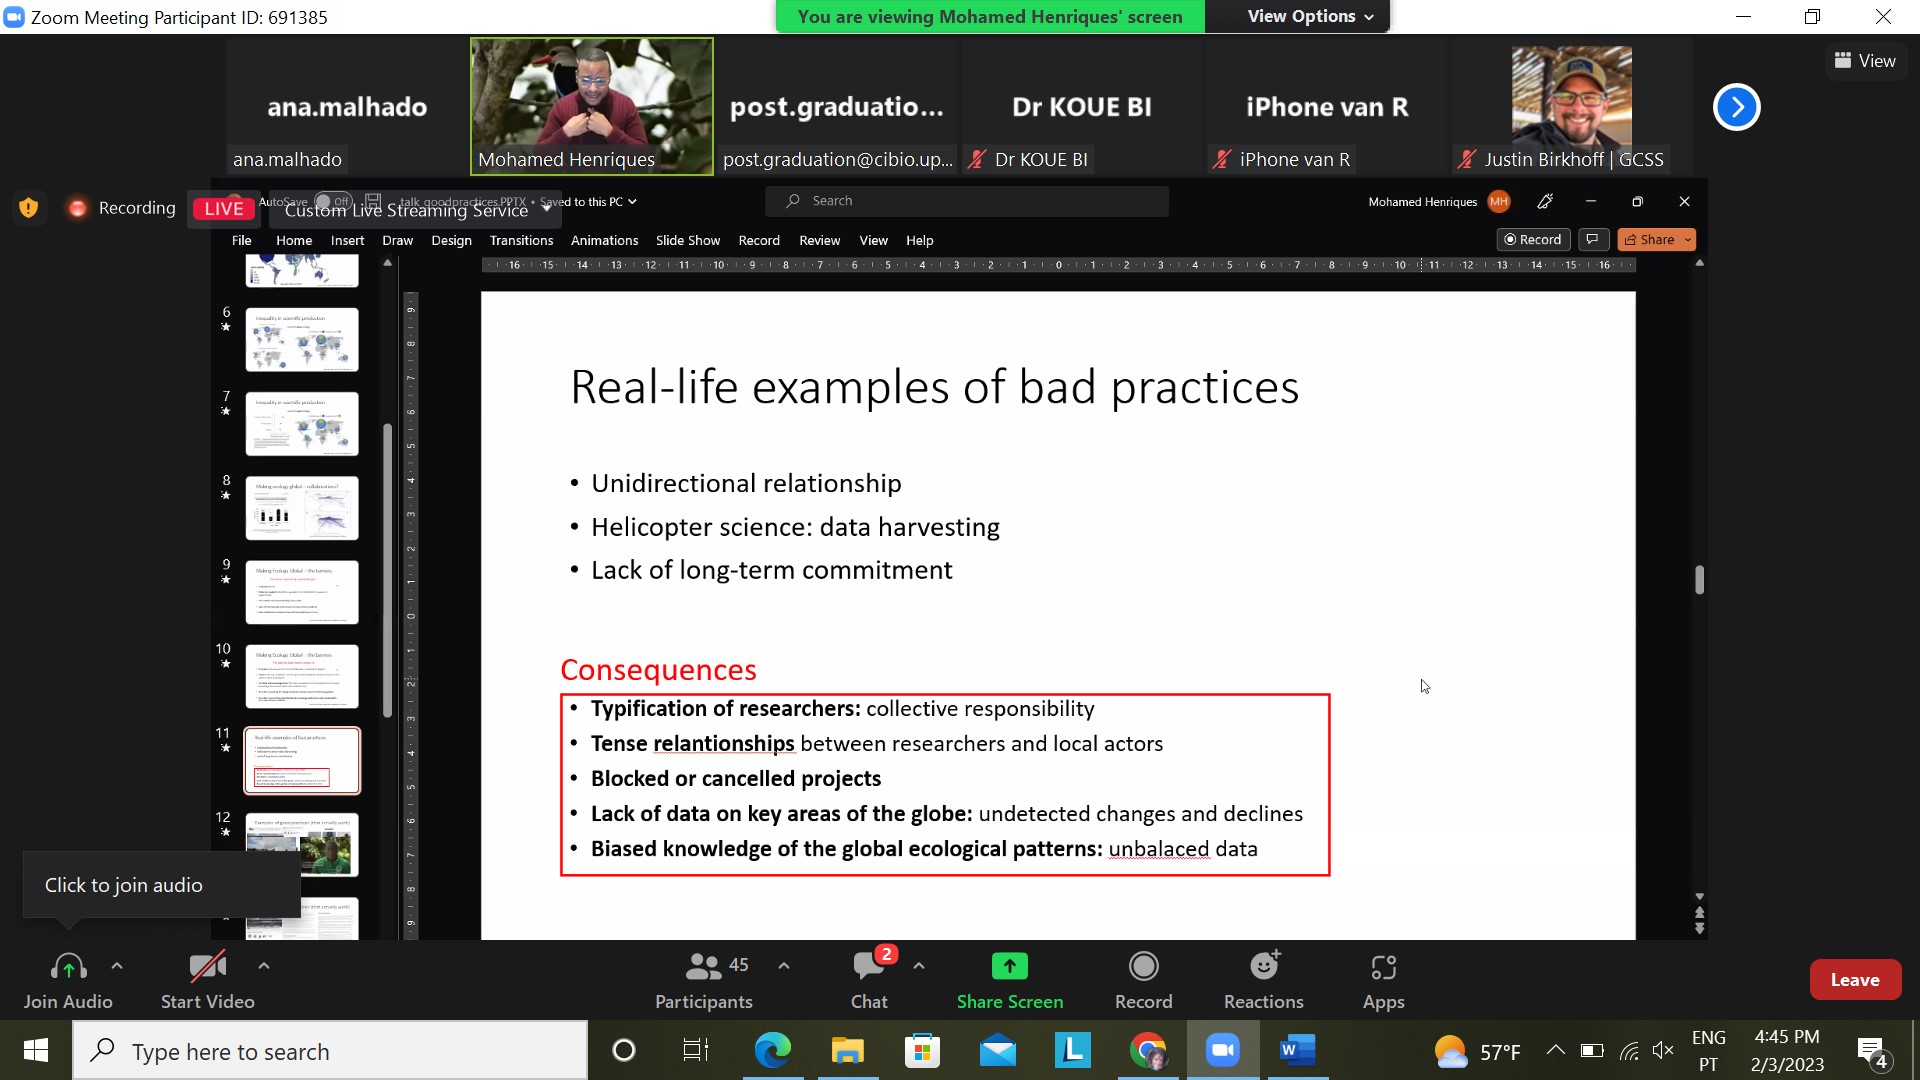Click the PowerPoint Record button
Image resolution: width=1920 pixels, height=1080 pixels.
(1533, 239)
